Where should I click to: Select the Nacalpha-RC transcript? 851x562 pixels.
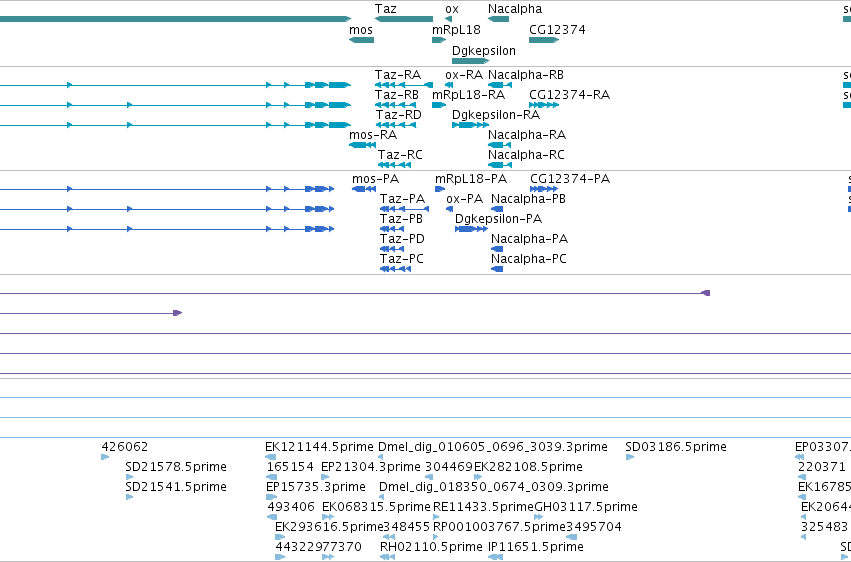(526, 155)
